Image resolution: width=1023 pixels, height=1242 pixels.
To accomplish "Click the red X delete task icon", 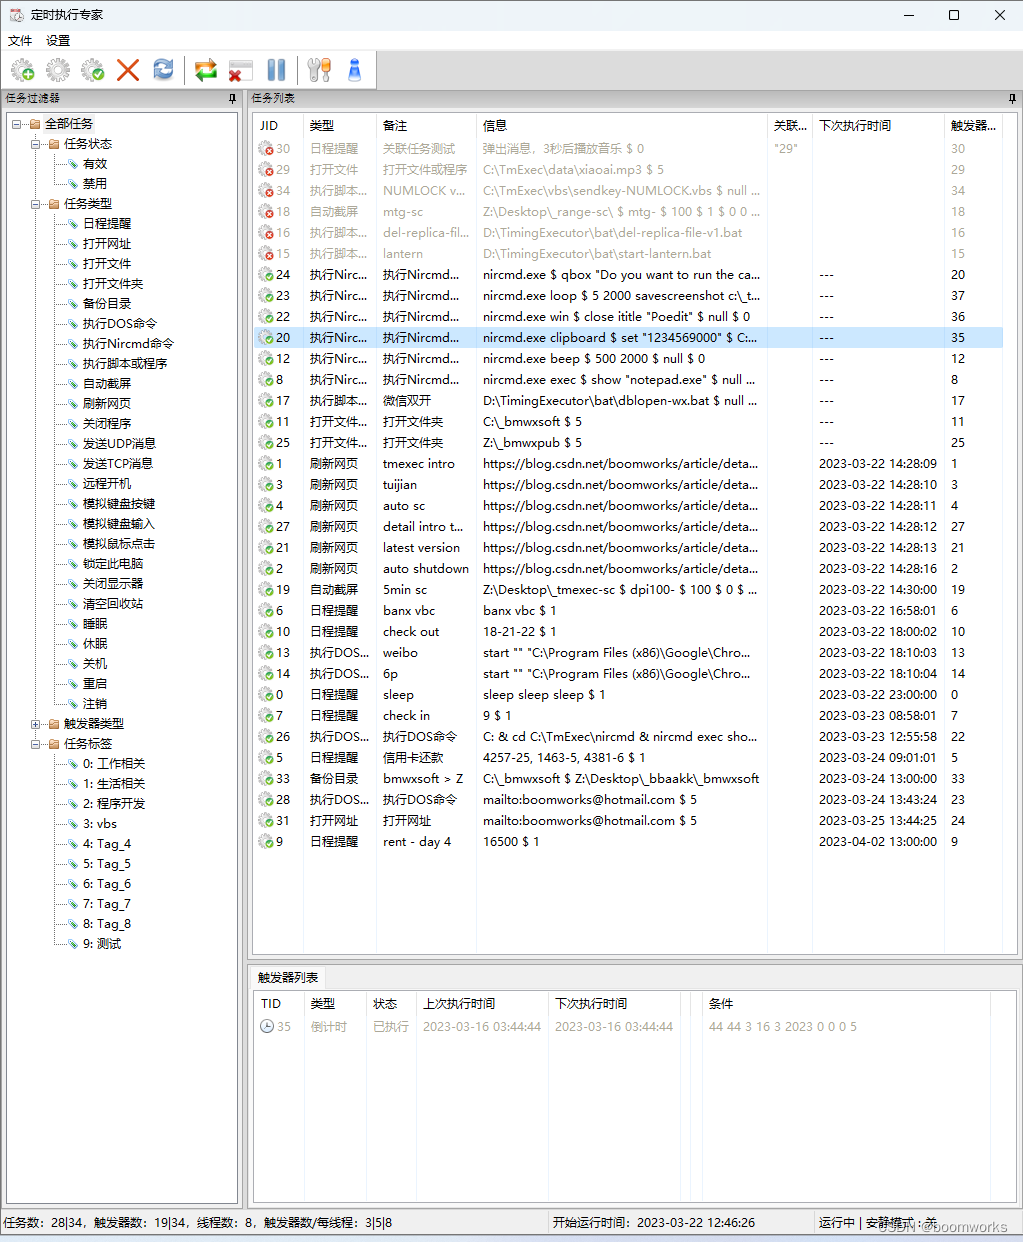I will coord(128,70).
